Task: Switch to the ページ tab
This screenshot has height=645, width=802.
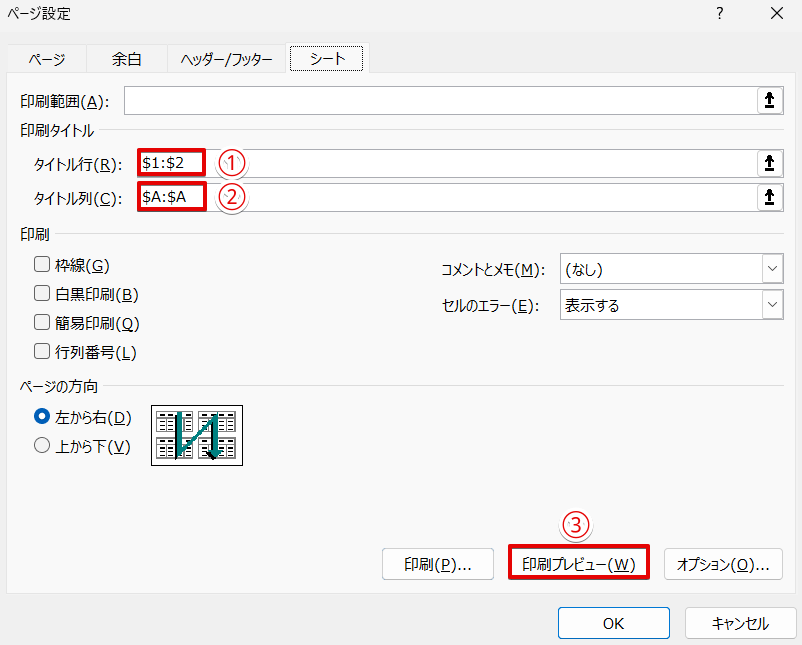Action: (x=47, y=58)
